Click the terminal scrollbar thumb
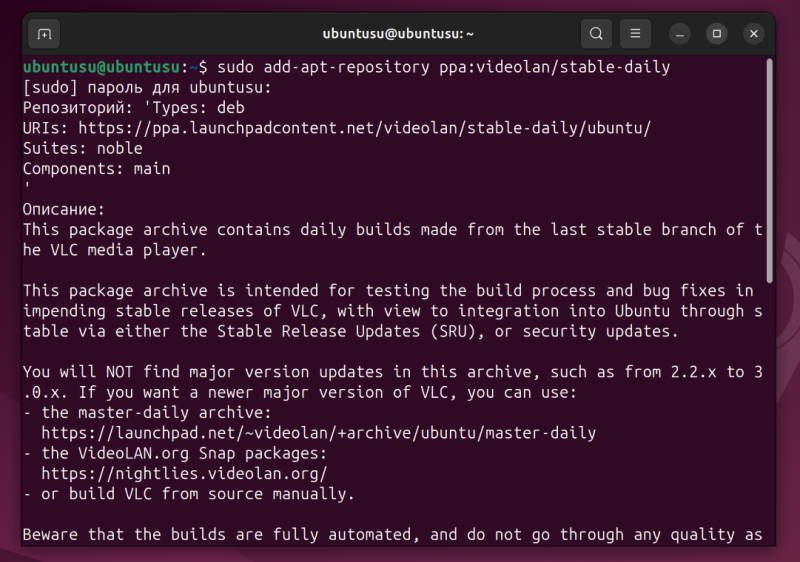Viewport: 800px width, 562px height. click(769, 170)
